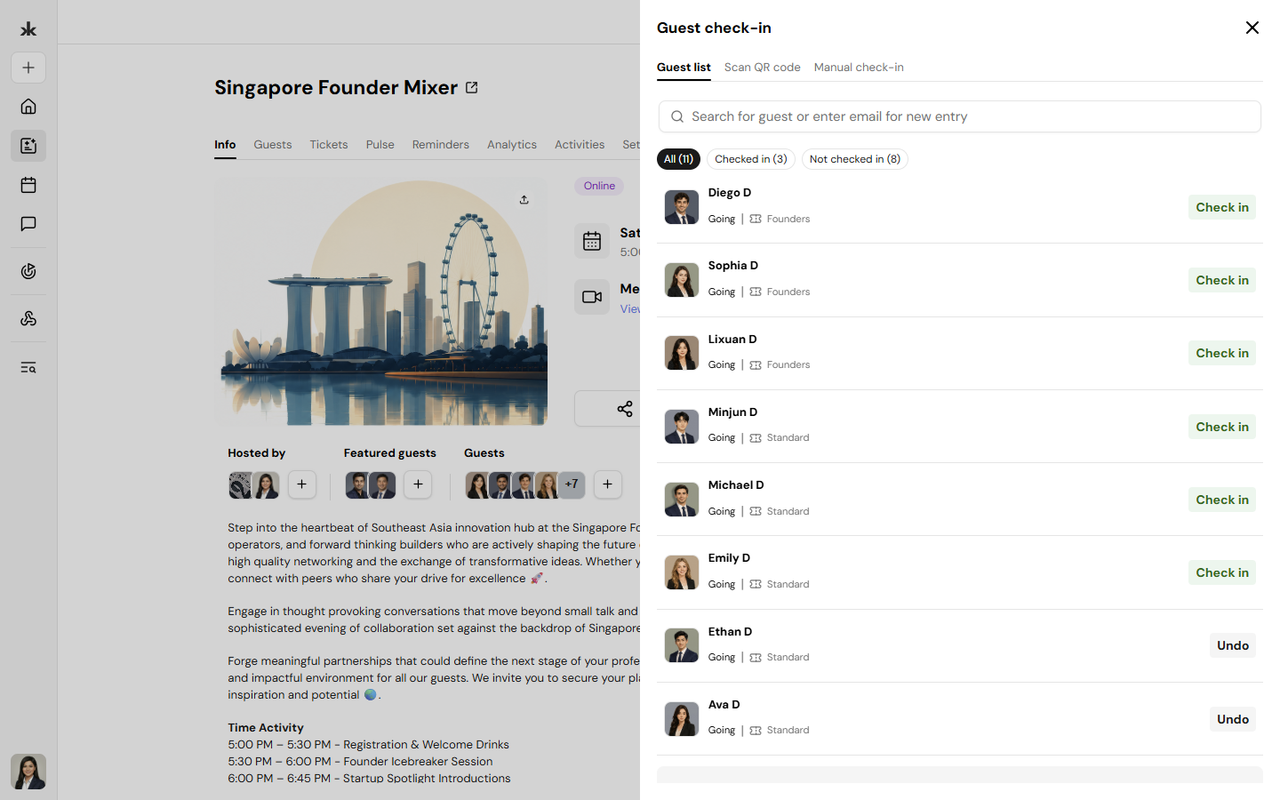The image size is (1280, 800).
Task: Open the Pulse tab of event
Action: click(x=380, y=145)
